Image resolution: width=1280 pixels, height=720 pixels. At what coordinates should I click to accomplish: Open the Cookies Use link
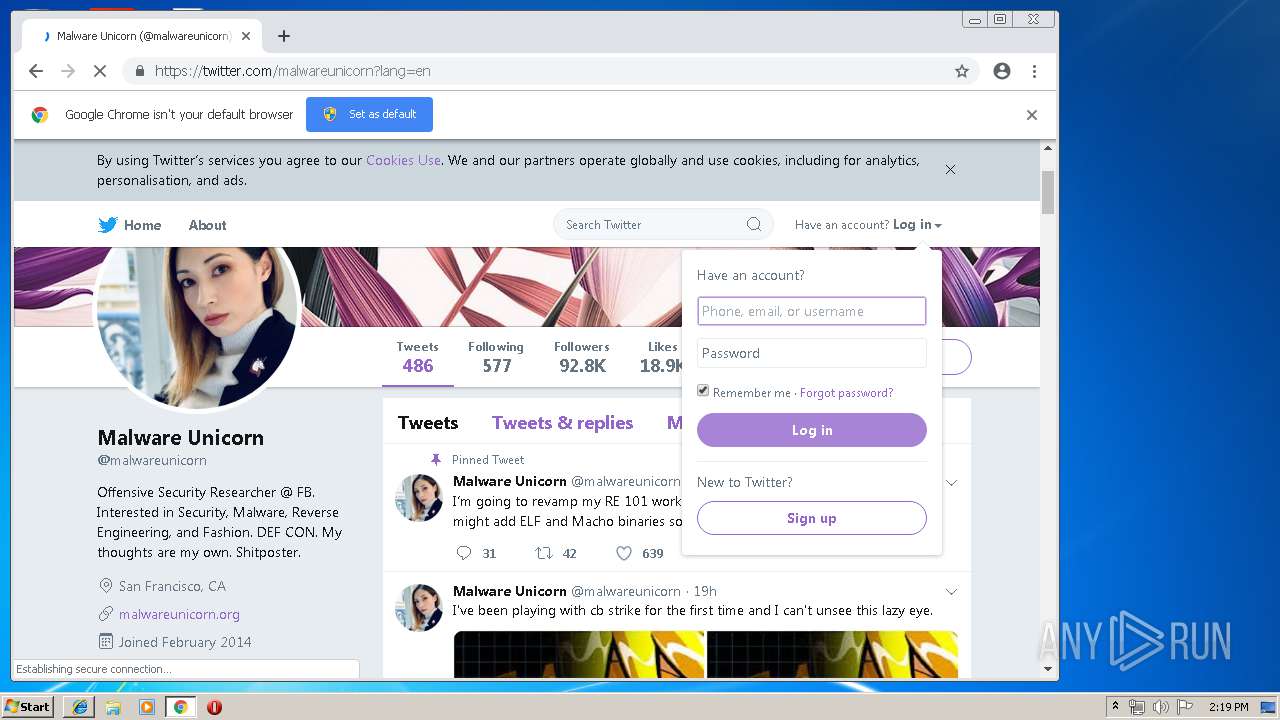point(403,160)
